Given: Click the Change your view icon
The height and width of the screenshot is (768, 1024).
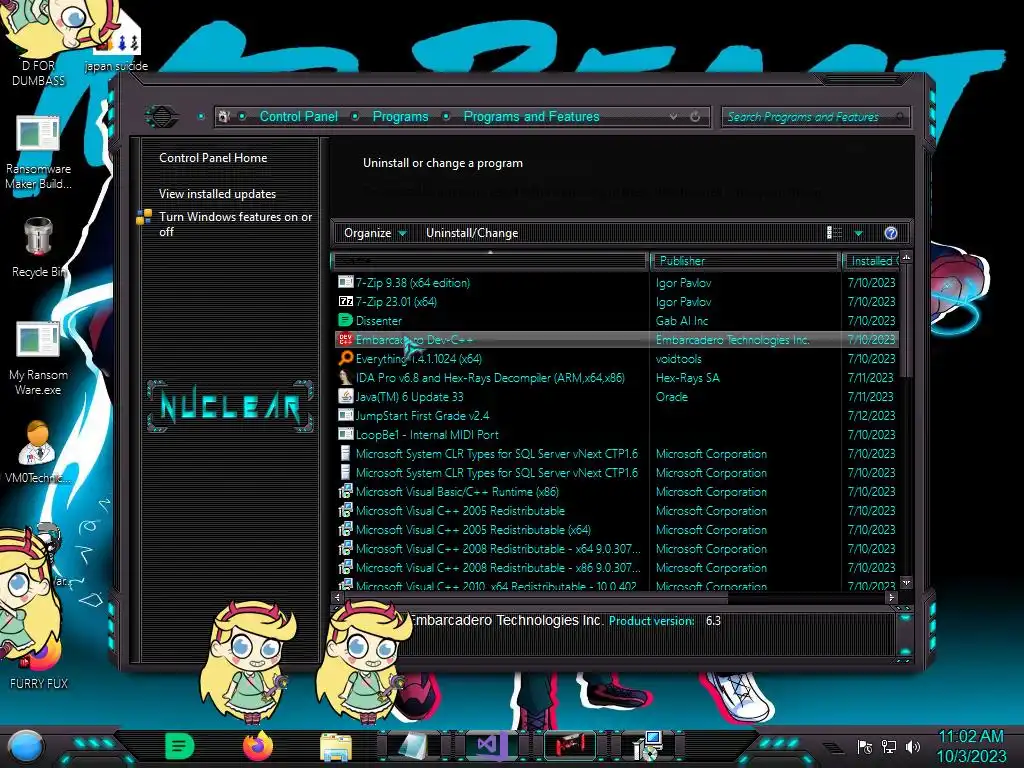Looking at the screenshot, I should click(834, 233).
